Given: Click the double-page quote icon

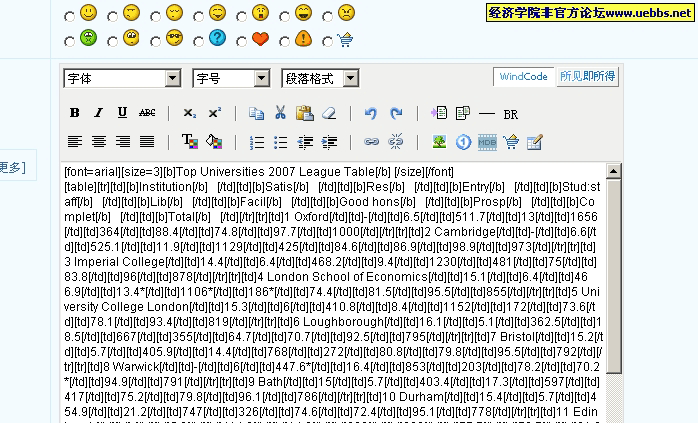Looking at the screenshot, I should 463,113.
